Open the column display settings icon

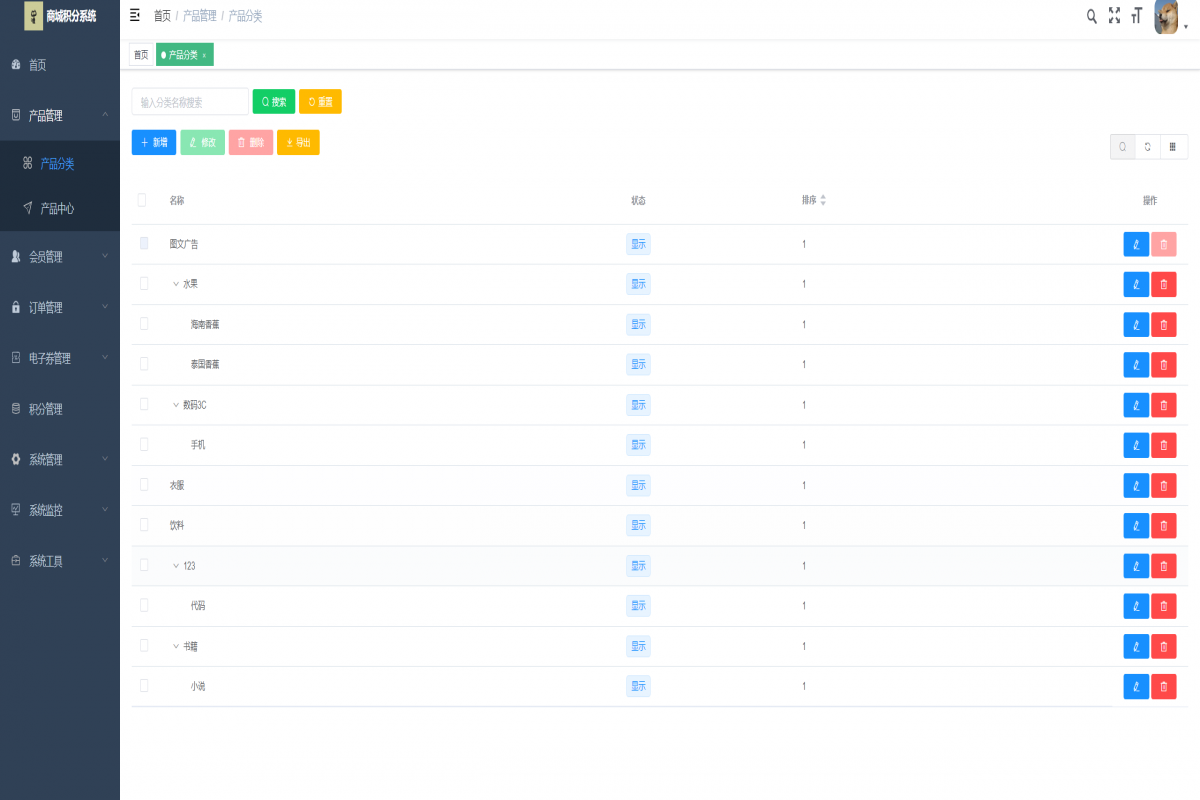click(x=1172, y=147)
